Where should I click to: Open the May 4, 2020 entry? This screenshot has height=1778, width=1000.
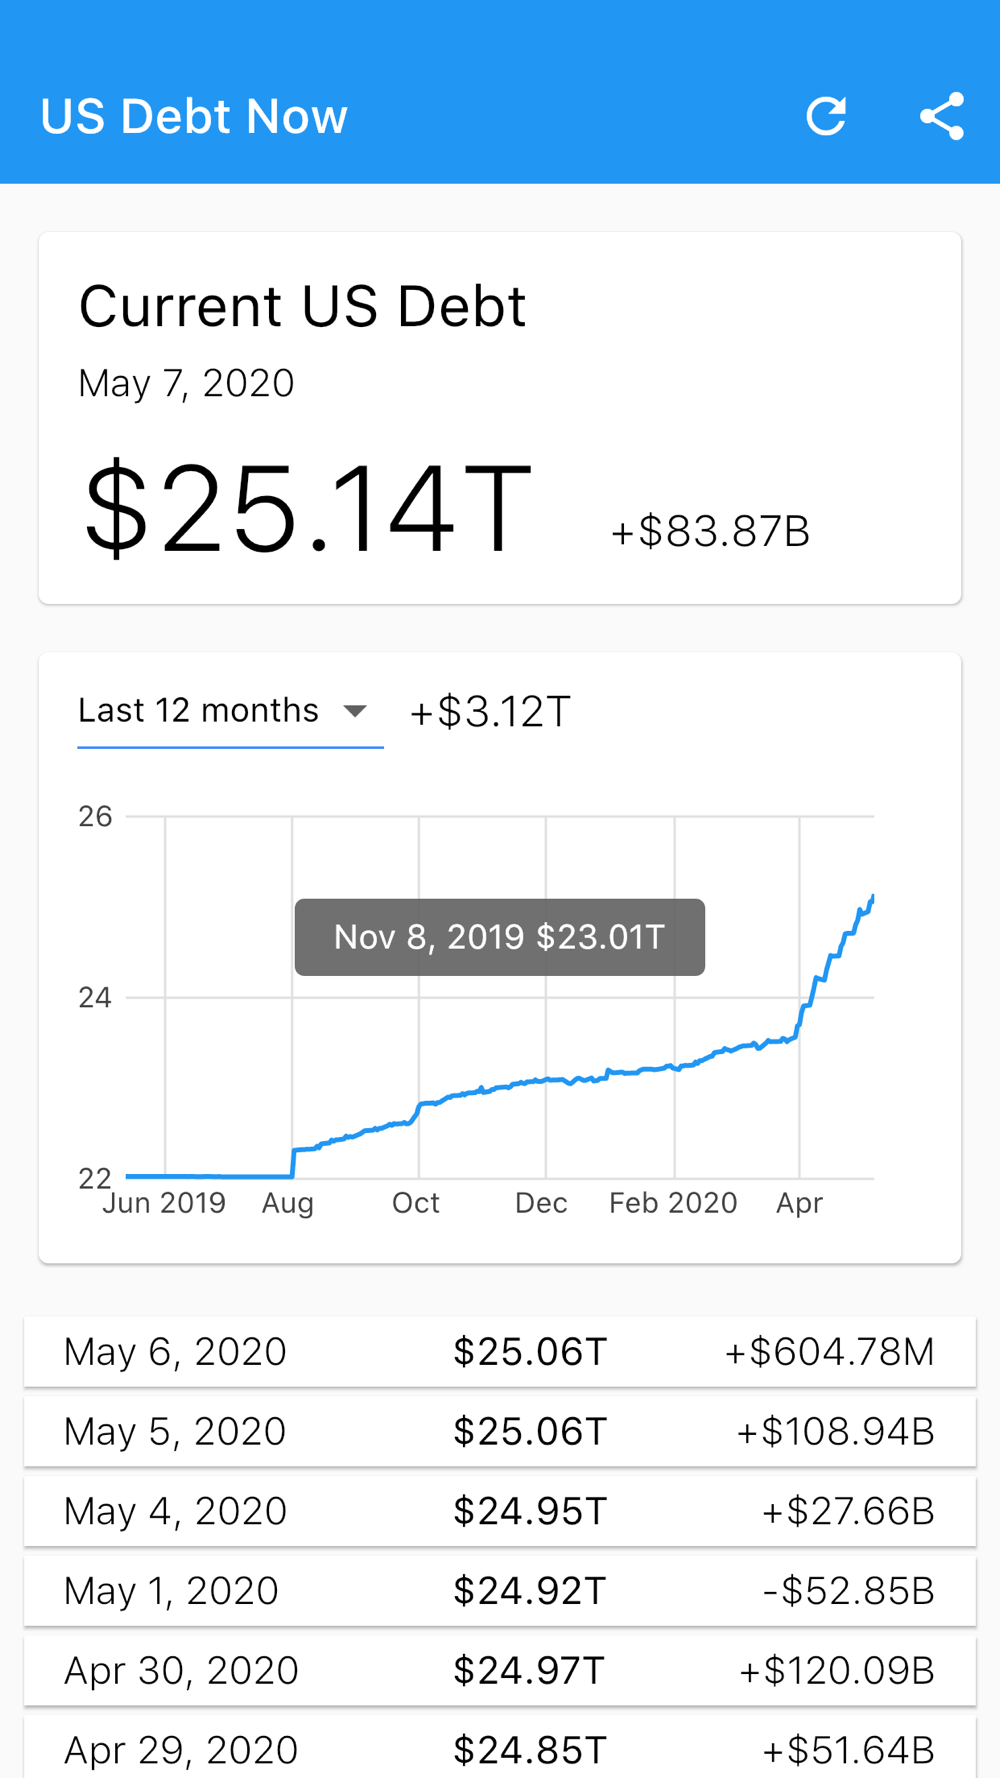[x=499, y=1511]
